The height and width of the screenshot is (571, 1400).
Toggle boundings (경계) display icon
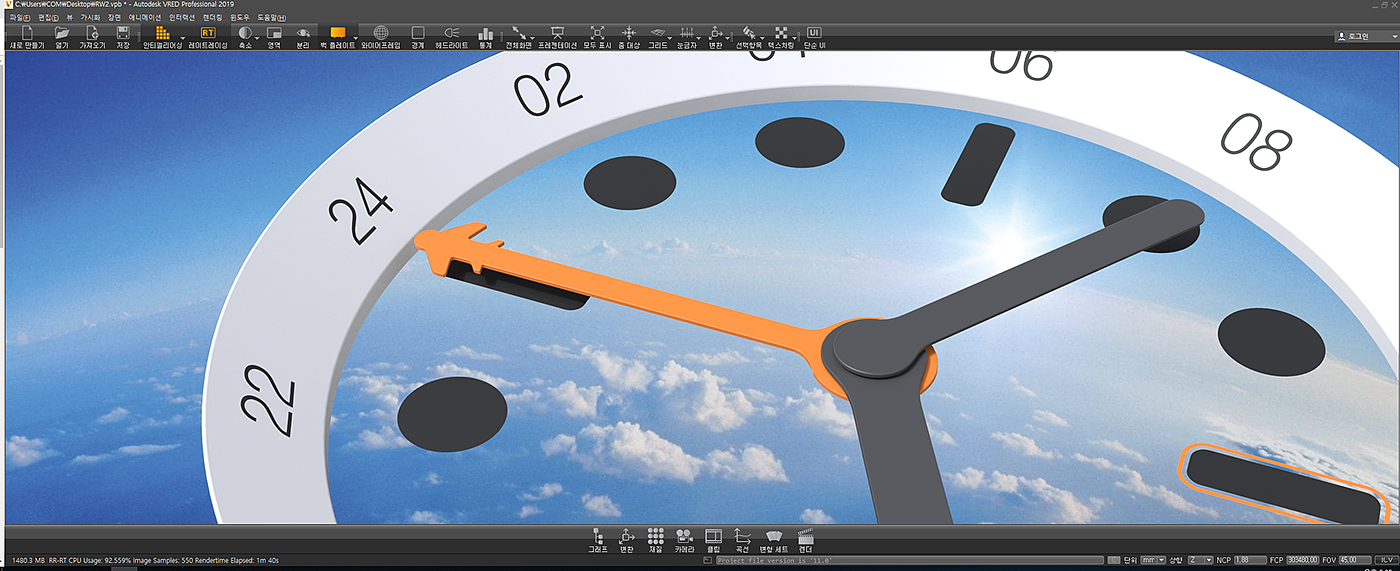418,33
